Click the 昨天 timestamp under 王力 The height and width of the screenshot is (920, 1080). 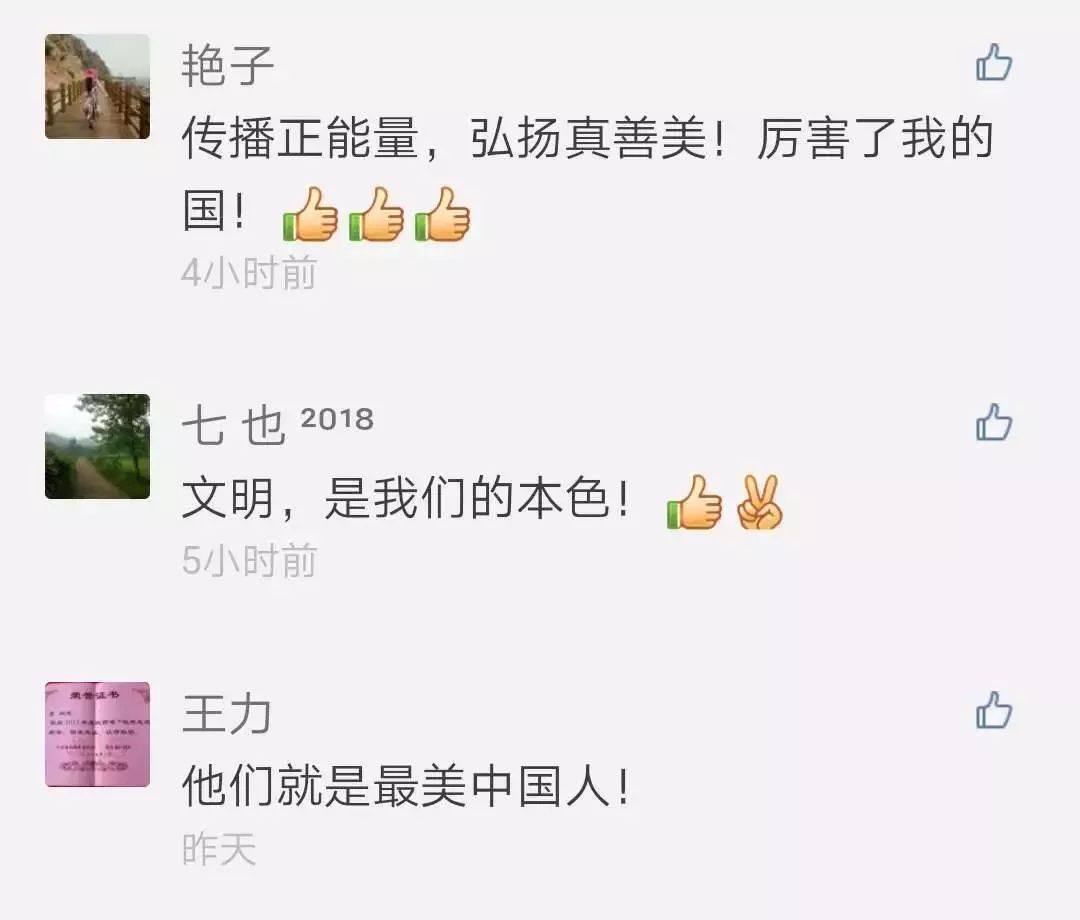pos(219,848)
